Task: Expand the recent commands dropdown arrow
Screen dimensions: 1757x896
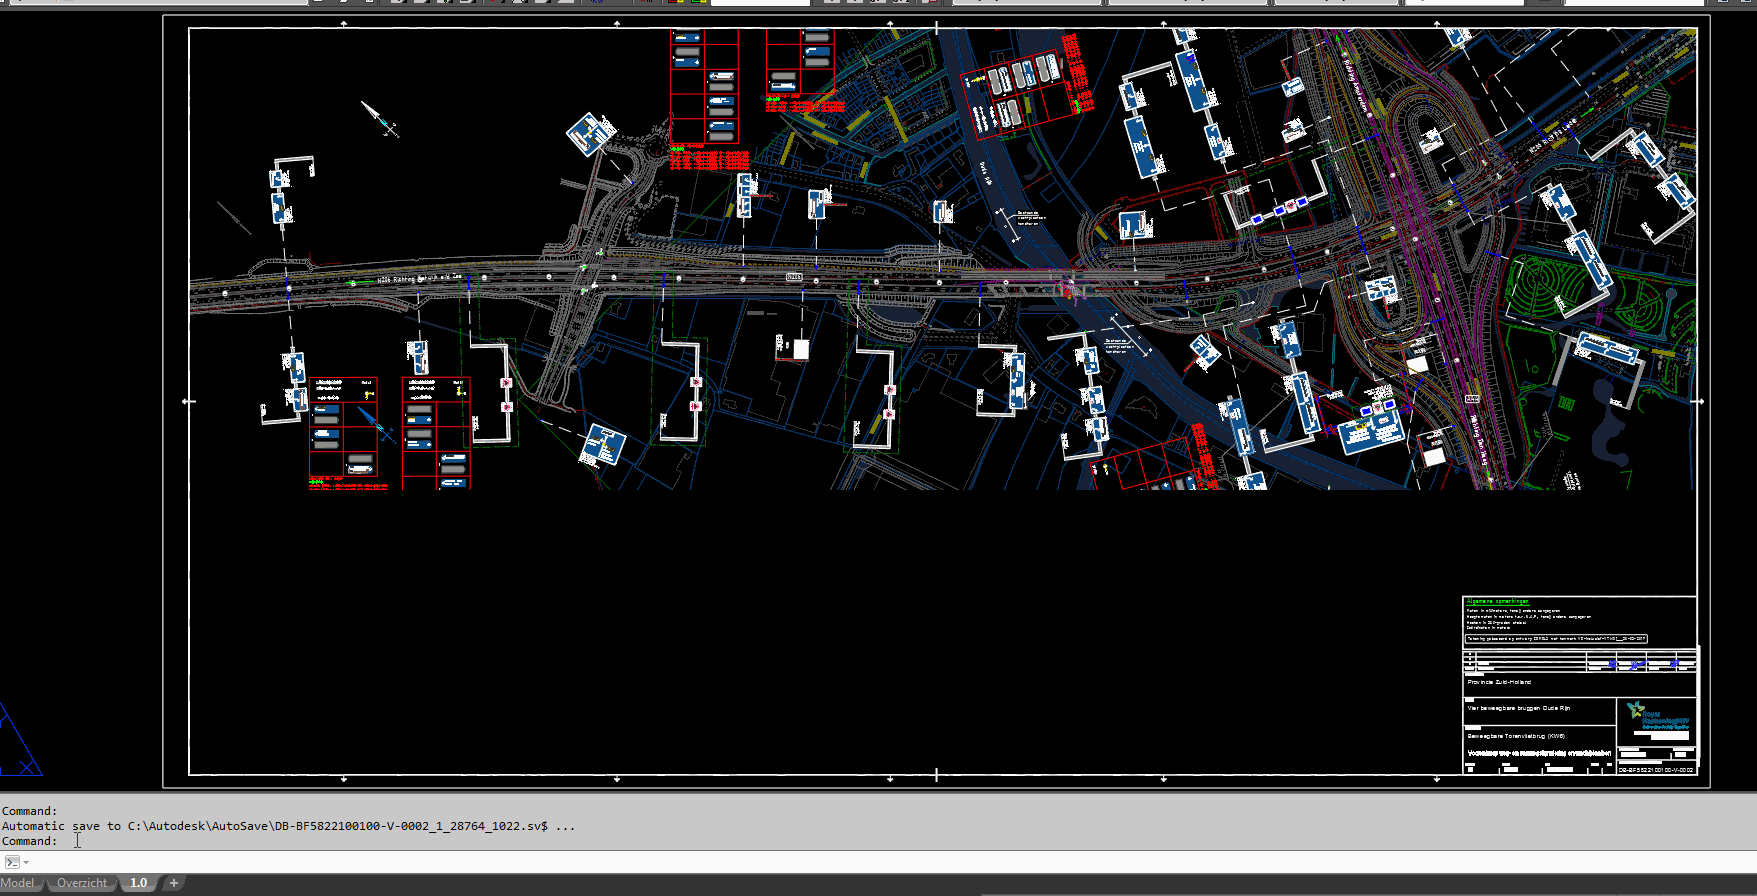Action: coord(26,862)
